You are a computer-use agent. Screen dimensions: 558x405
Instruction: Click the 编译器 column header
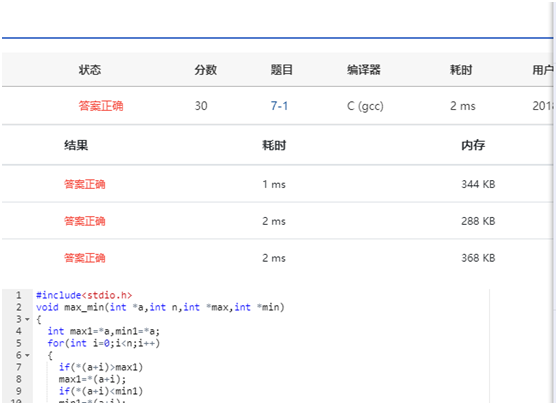click(364, 69)
